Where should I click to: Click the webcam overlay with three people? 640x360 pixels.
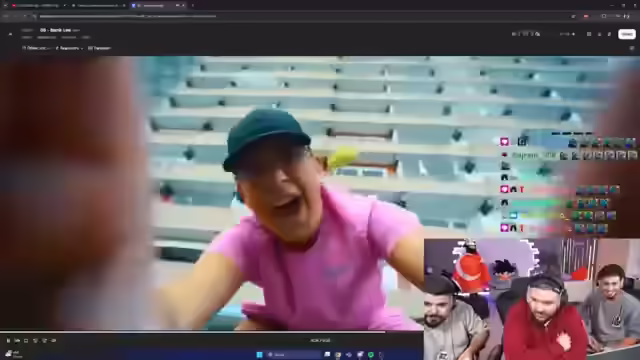click(x=532, y=299)
